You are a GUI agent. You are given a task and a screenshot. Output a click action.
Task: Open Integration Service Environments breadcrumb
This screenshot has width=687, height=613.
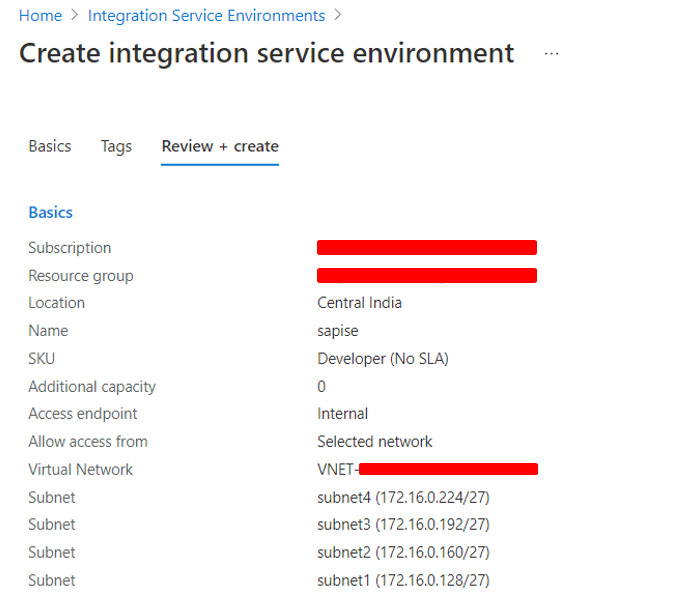206,16
